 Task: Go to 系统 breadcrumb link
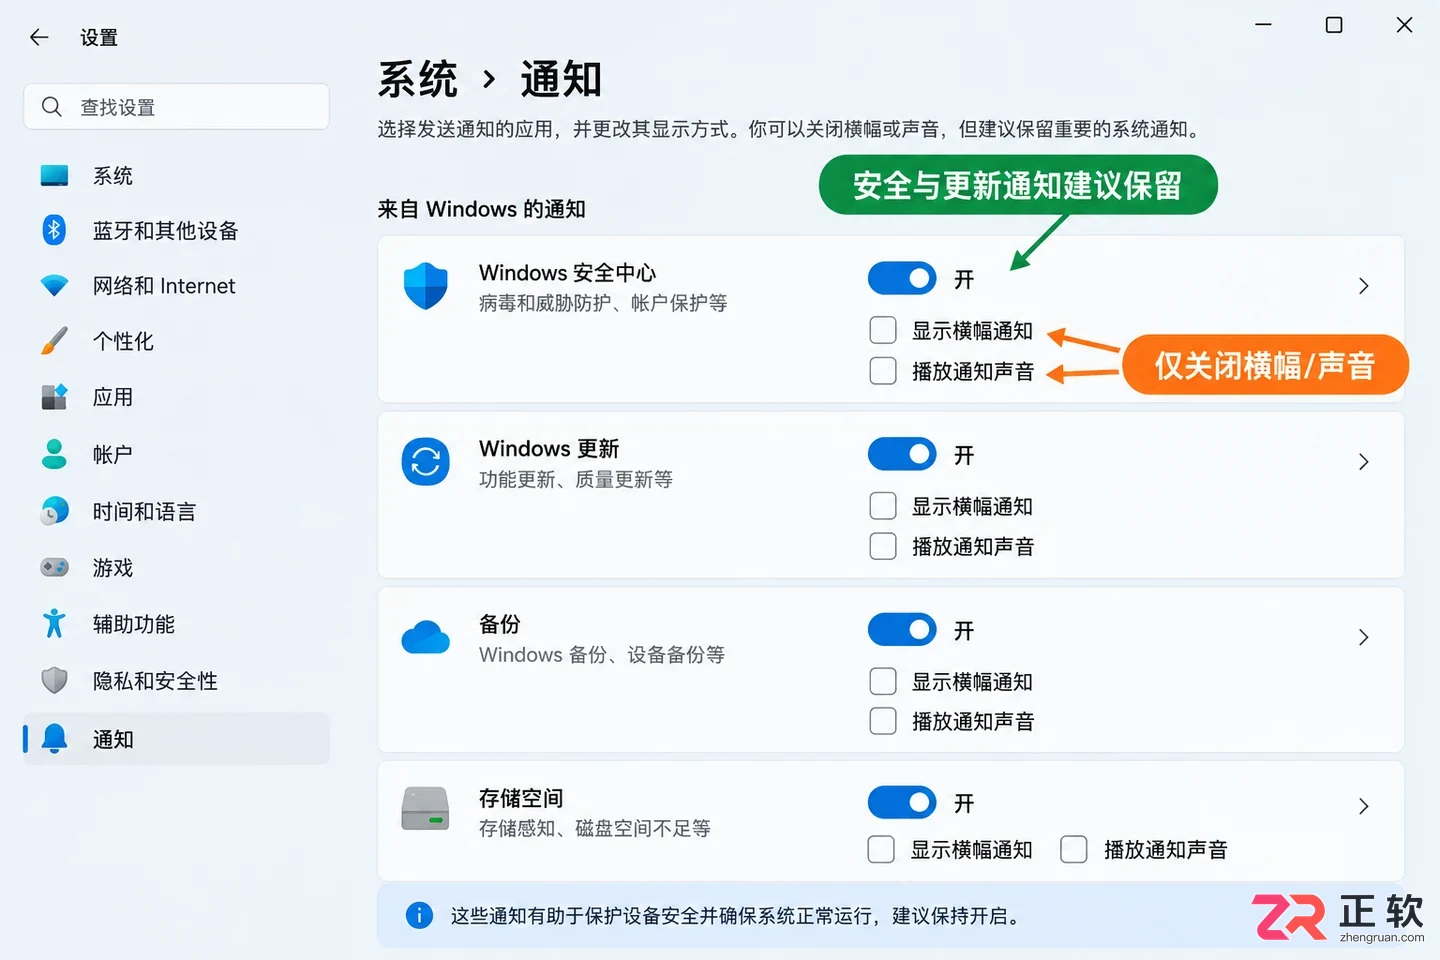click(418, 80)
